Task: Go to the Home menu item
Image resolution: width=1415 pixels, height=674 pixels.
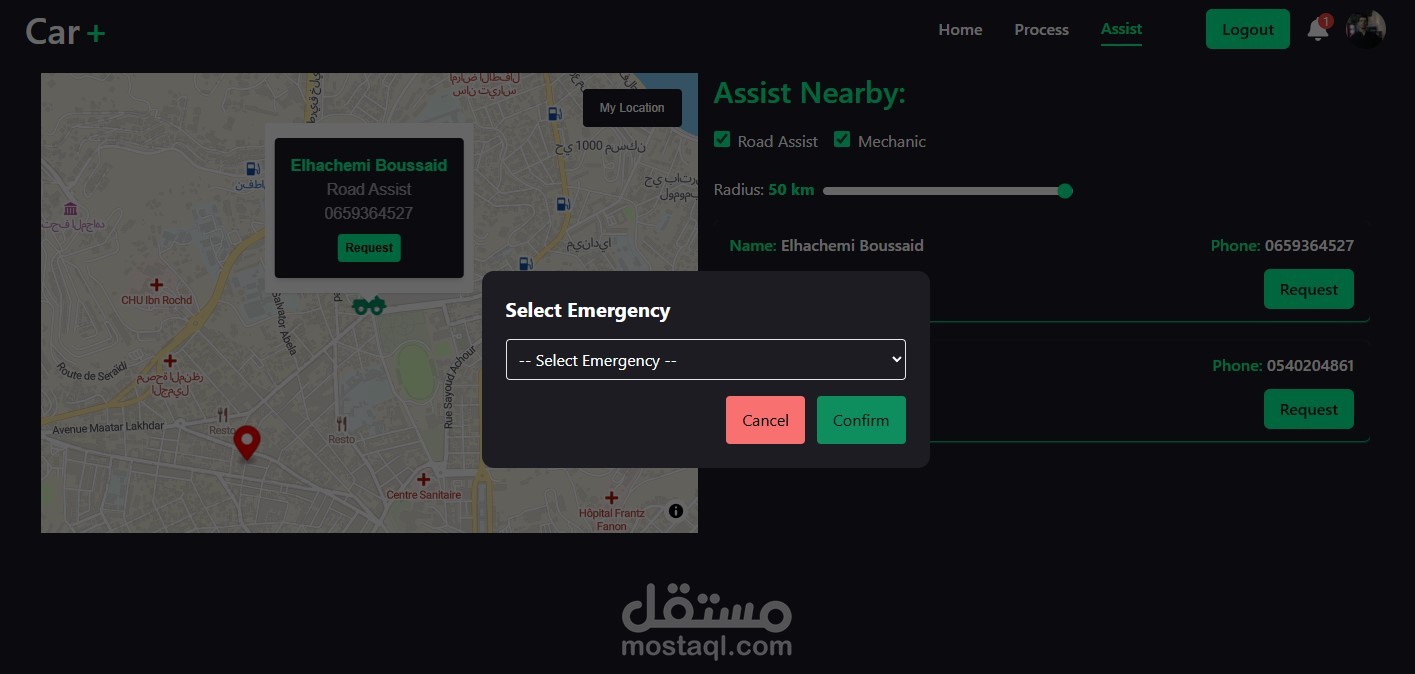Action: pyautogui.click(x=960, y=30)
